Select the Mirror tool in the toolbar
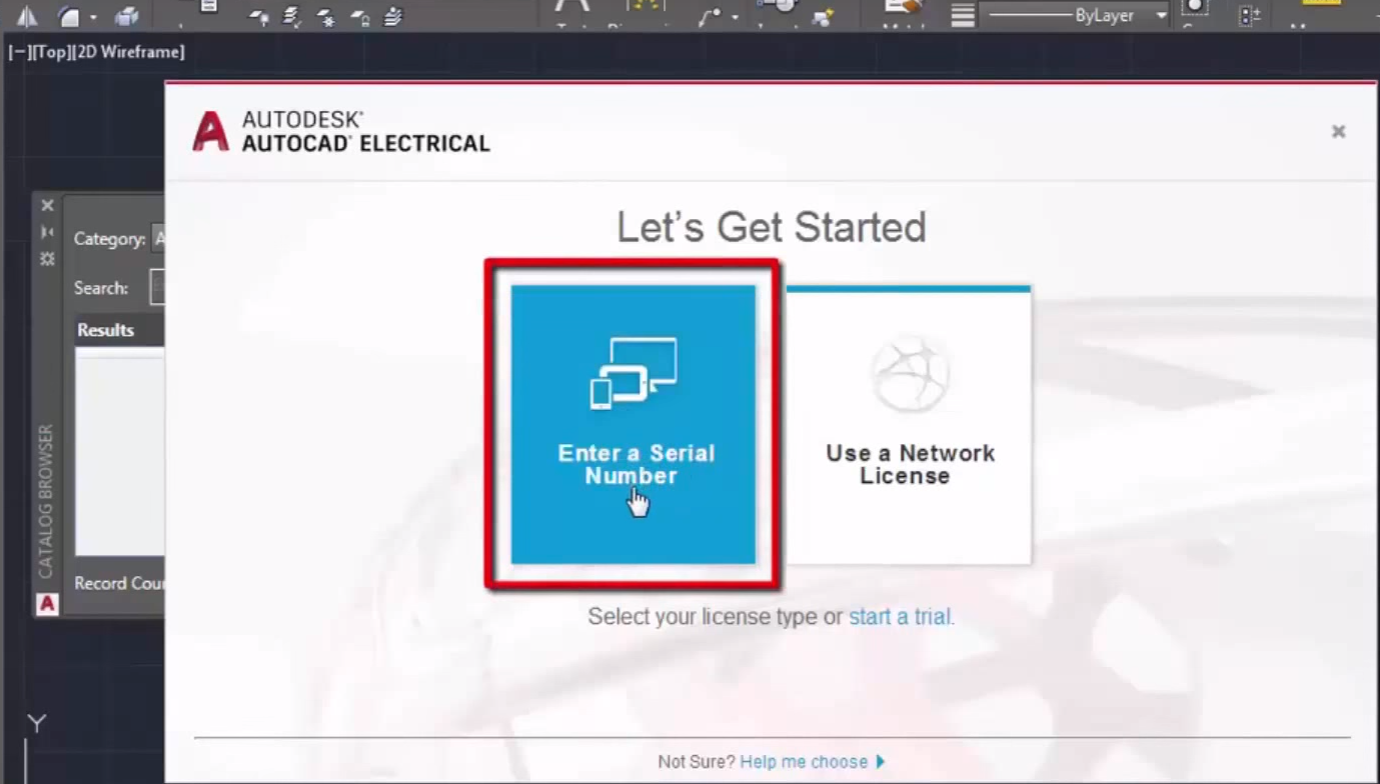This screenshot has height=784, width=1380. click(28, 17)
